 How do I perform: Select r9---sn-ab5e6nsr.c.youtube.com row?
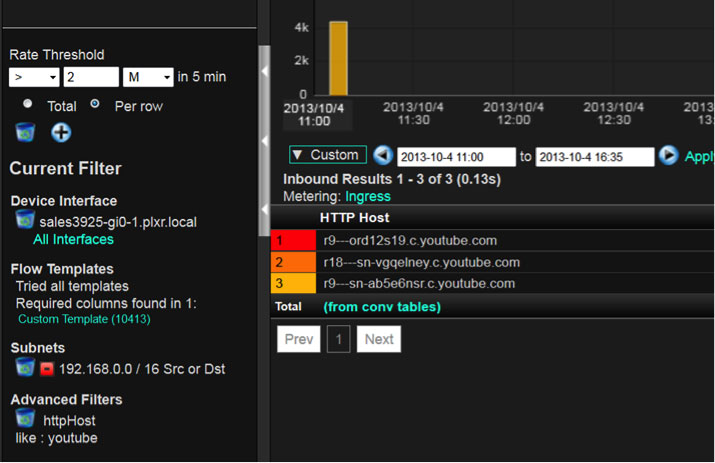coord(492,283)
